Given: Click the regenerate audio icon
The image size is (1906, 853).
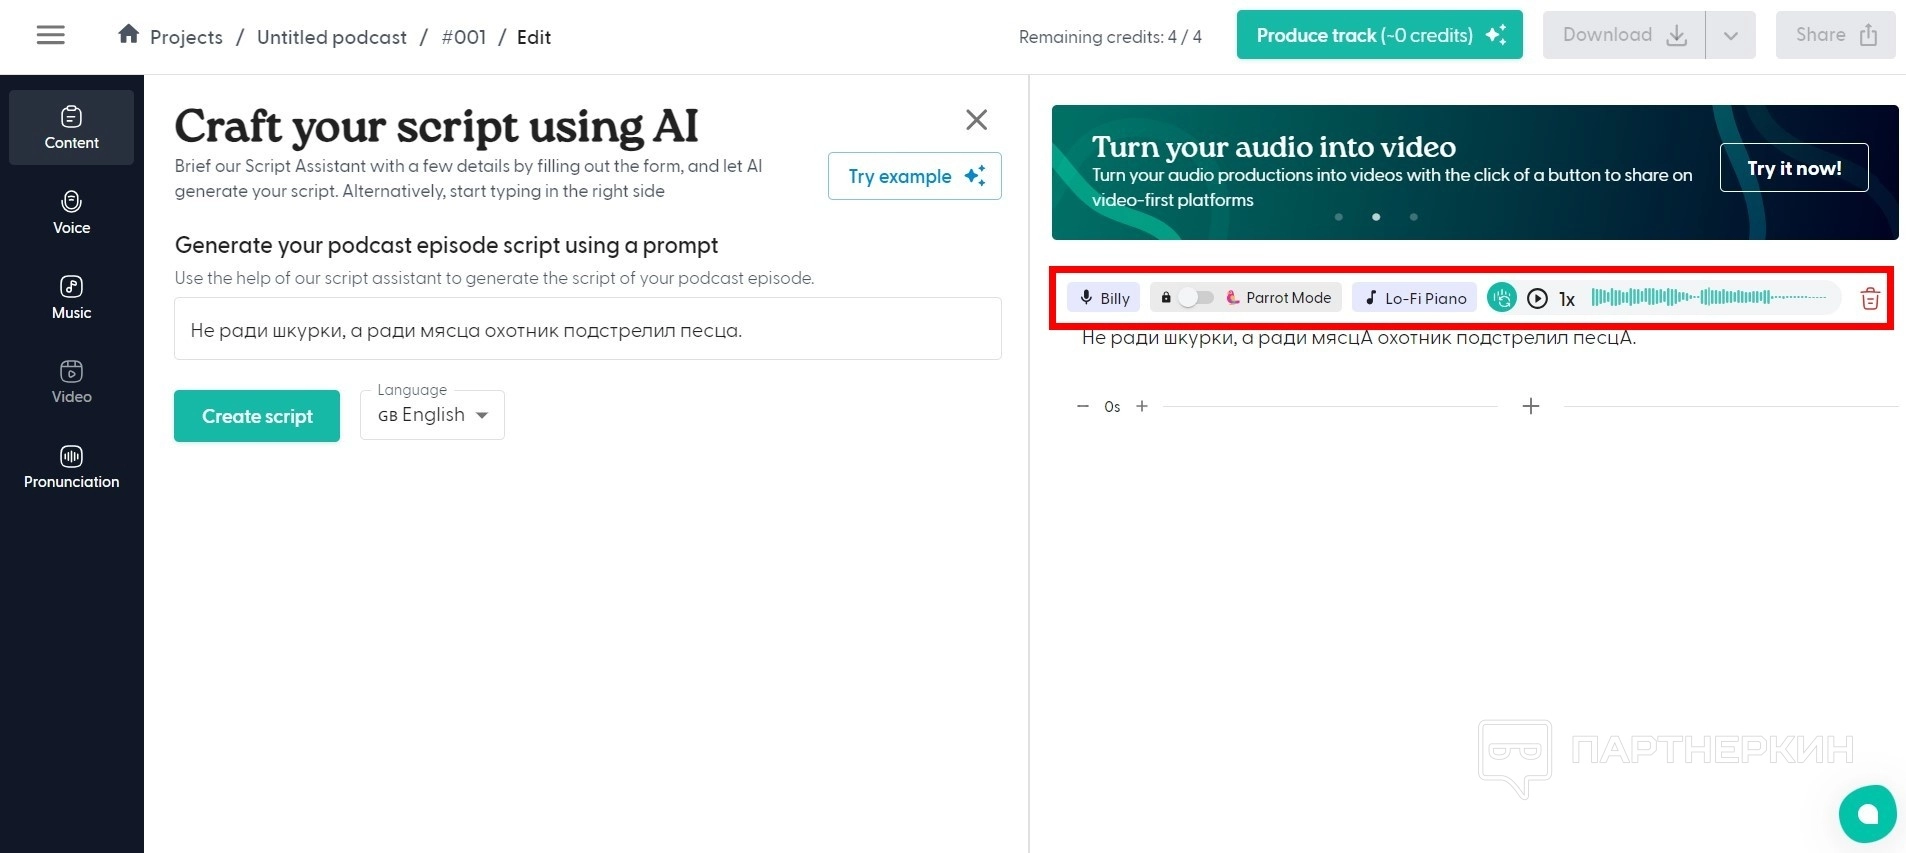Looking at the screenshot, I should [x=1501, y=298].
